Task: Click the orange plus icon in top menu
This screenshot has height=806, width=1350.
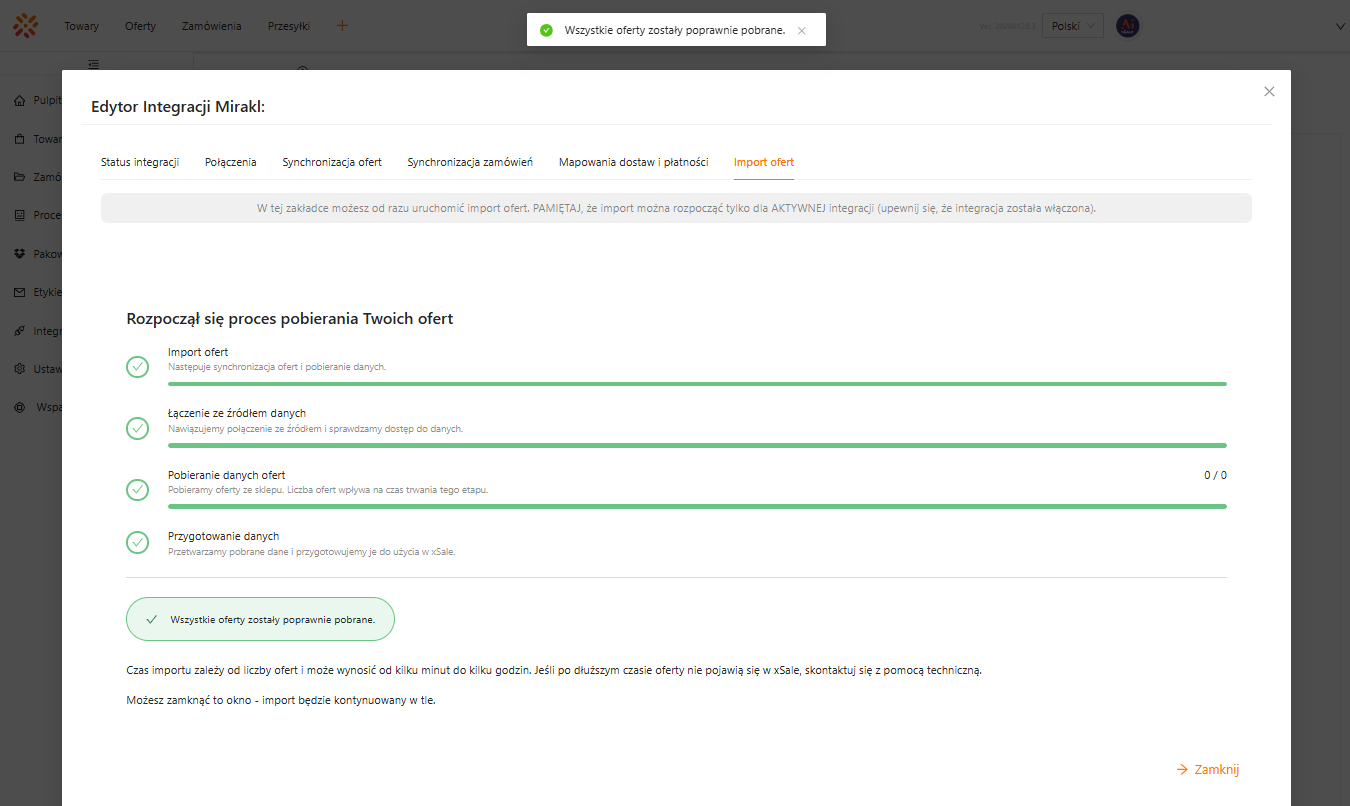Action: tap(342, 26)
